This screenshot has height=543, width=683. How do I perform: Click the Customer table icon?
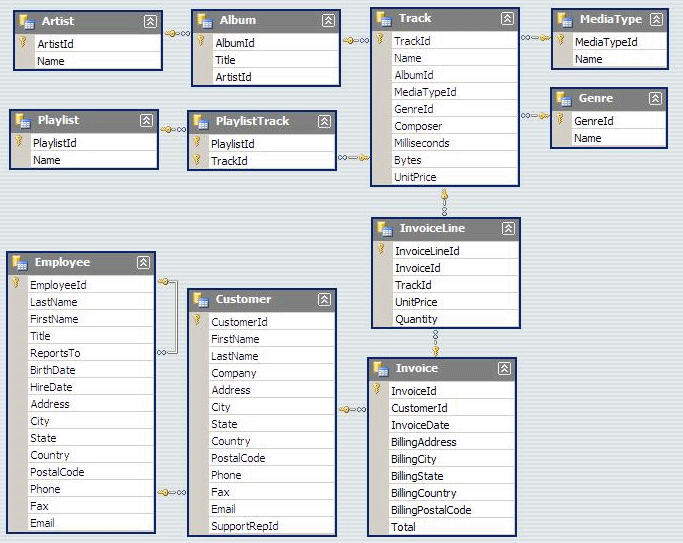click(x=201, y=300)
